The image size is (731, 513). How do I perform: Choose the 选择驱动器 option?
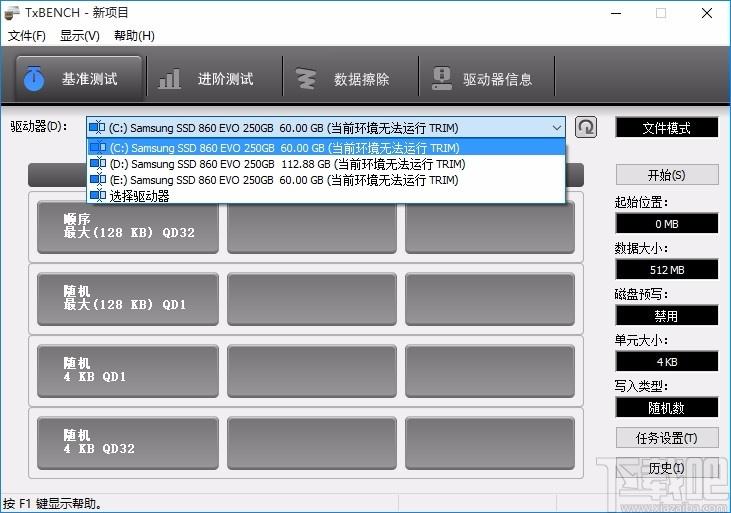pos(326,195)
